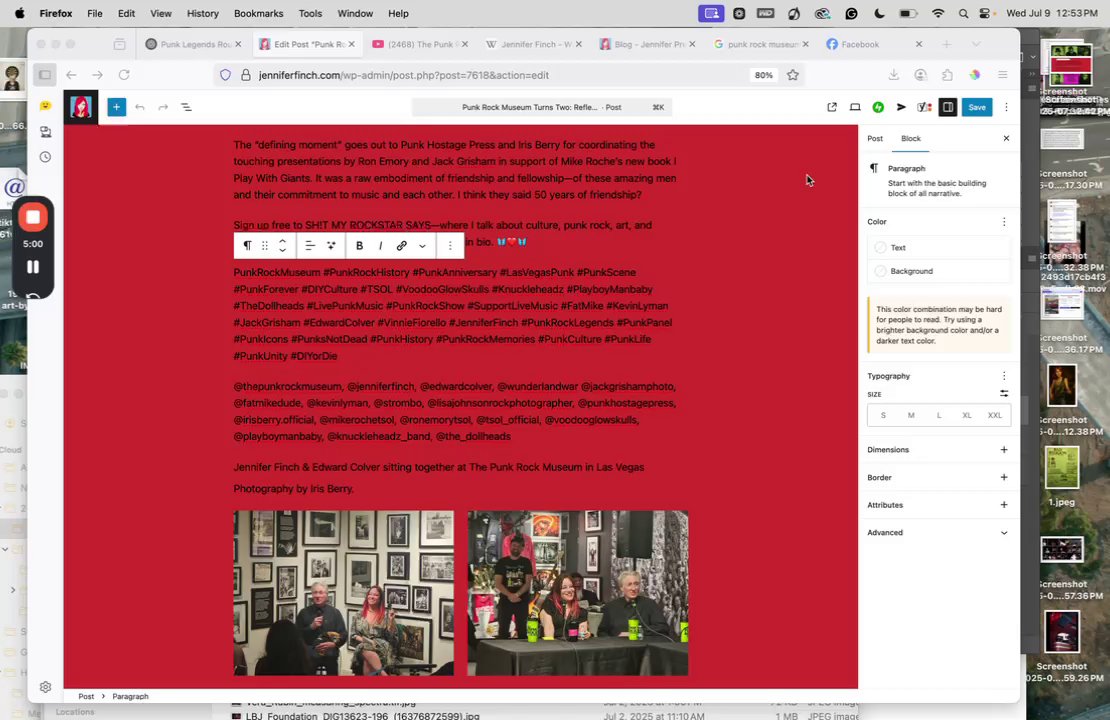Move the paragraph block up

pyautogui.click(x=282, y=241)
